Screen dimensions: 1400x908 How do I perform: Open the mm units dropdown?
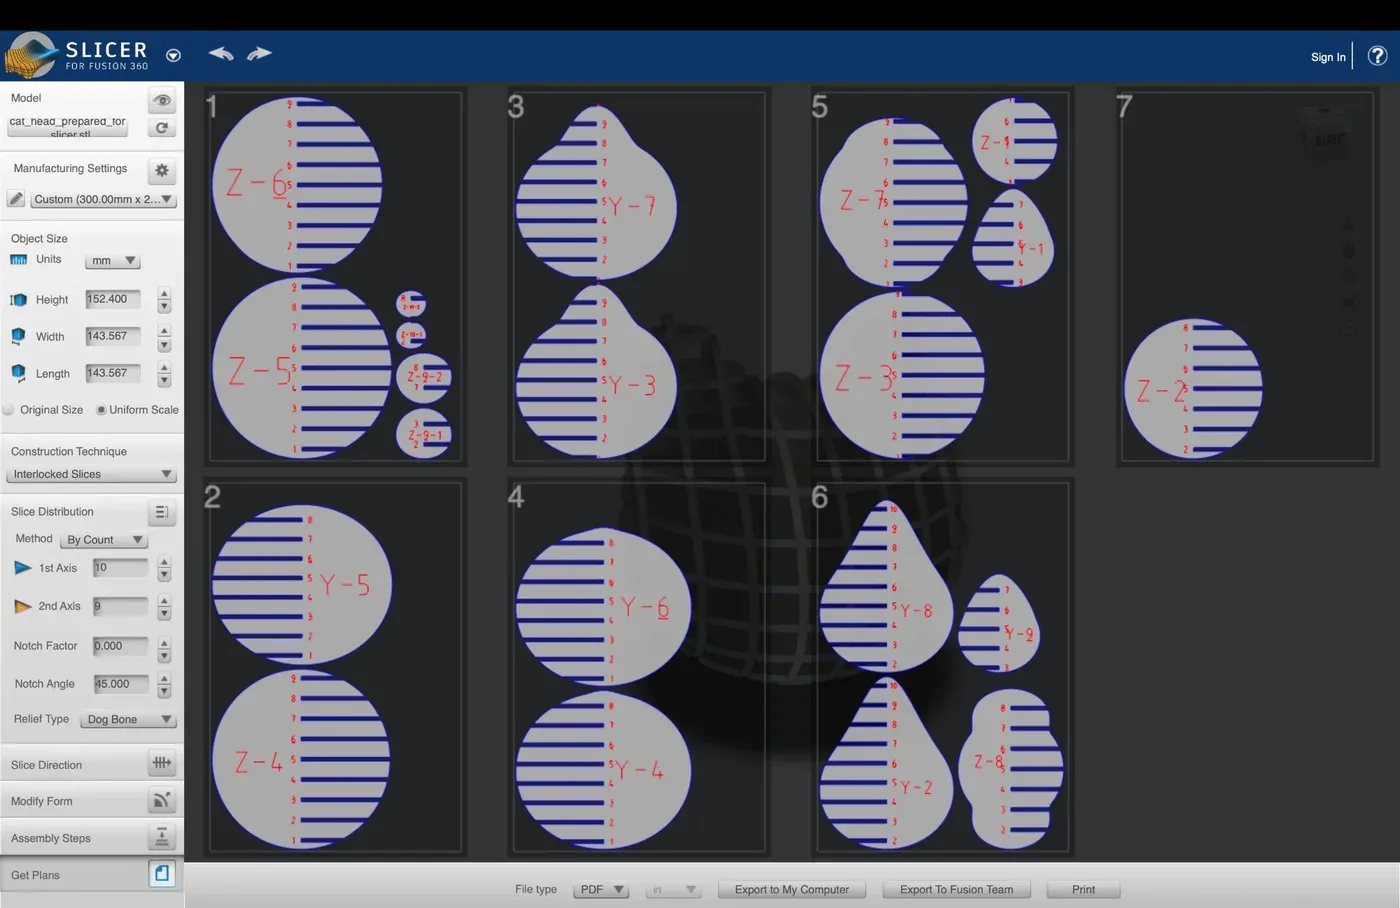pos(113,261)
